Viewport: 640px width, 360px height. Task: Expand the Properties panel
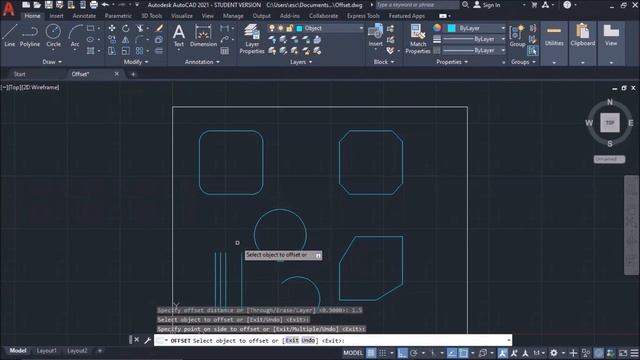click(x=452, y=62)
